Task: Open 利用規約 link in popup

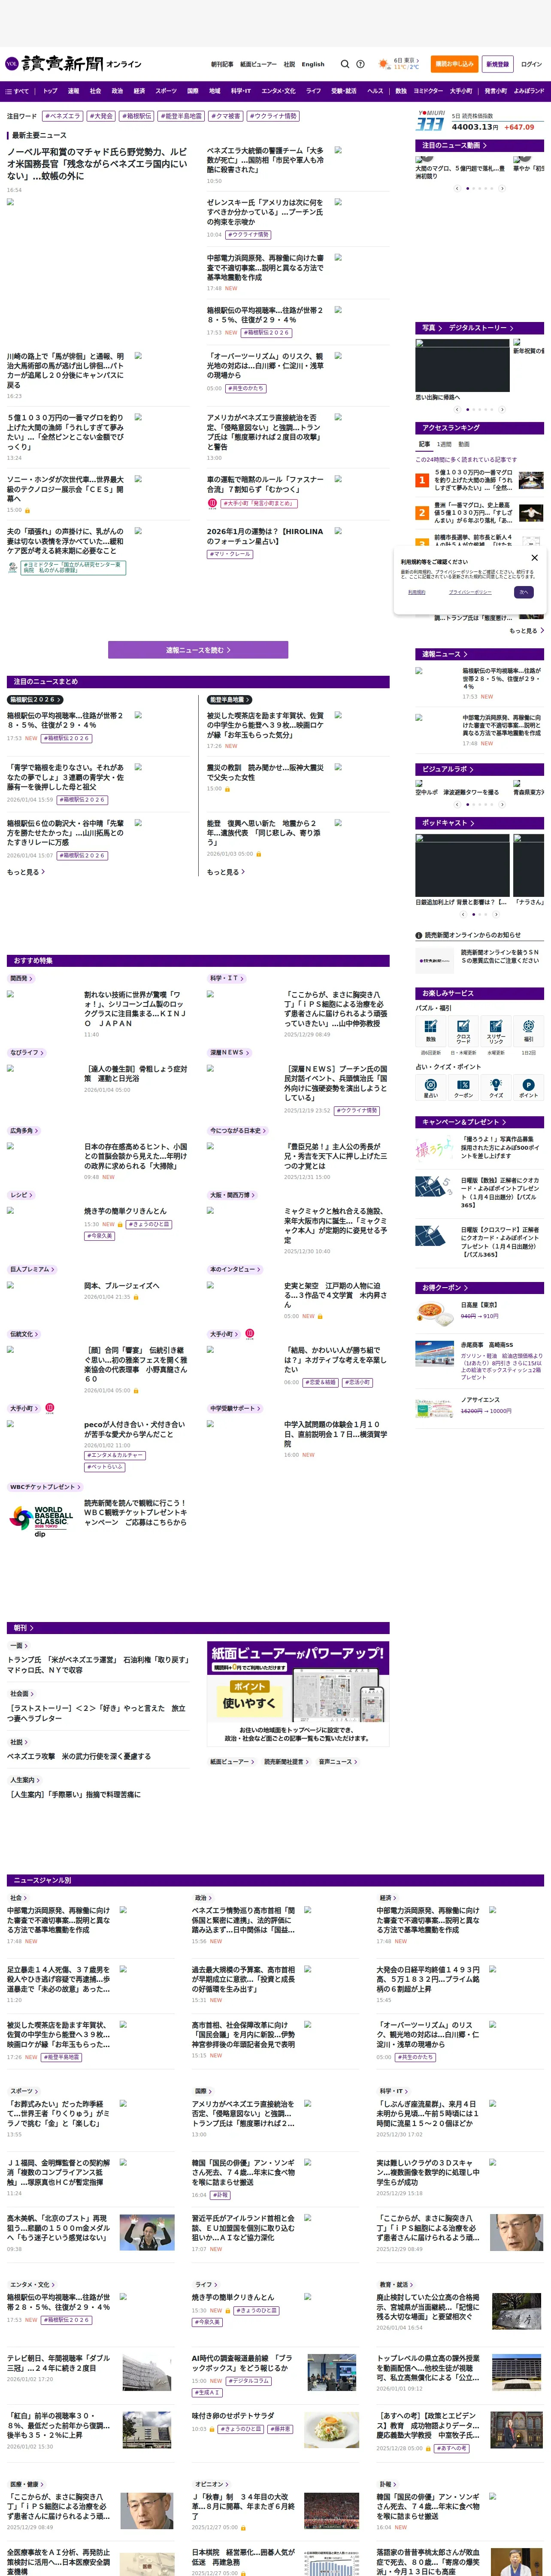Action: (x=417, y=593)
